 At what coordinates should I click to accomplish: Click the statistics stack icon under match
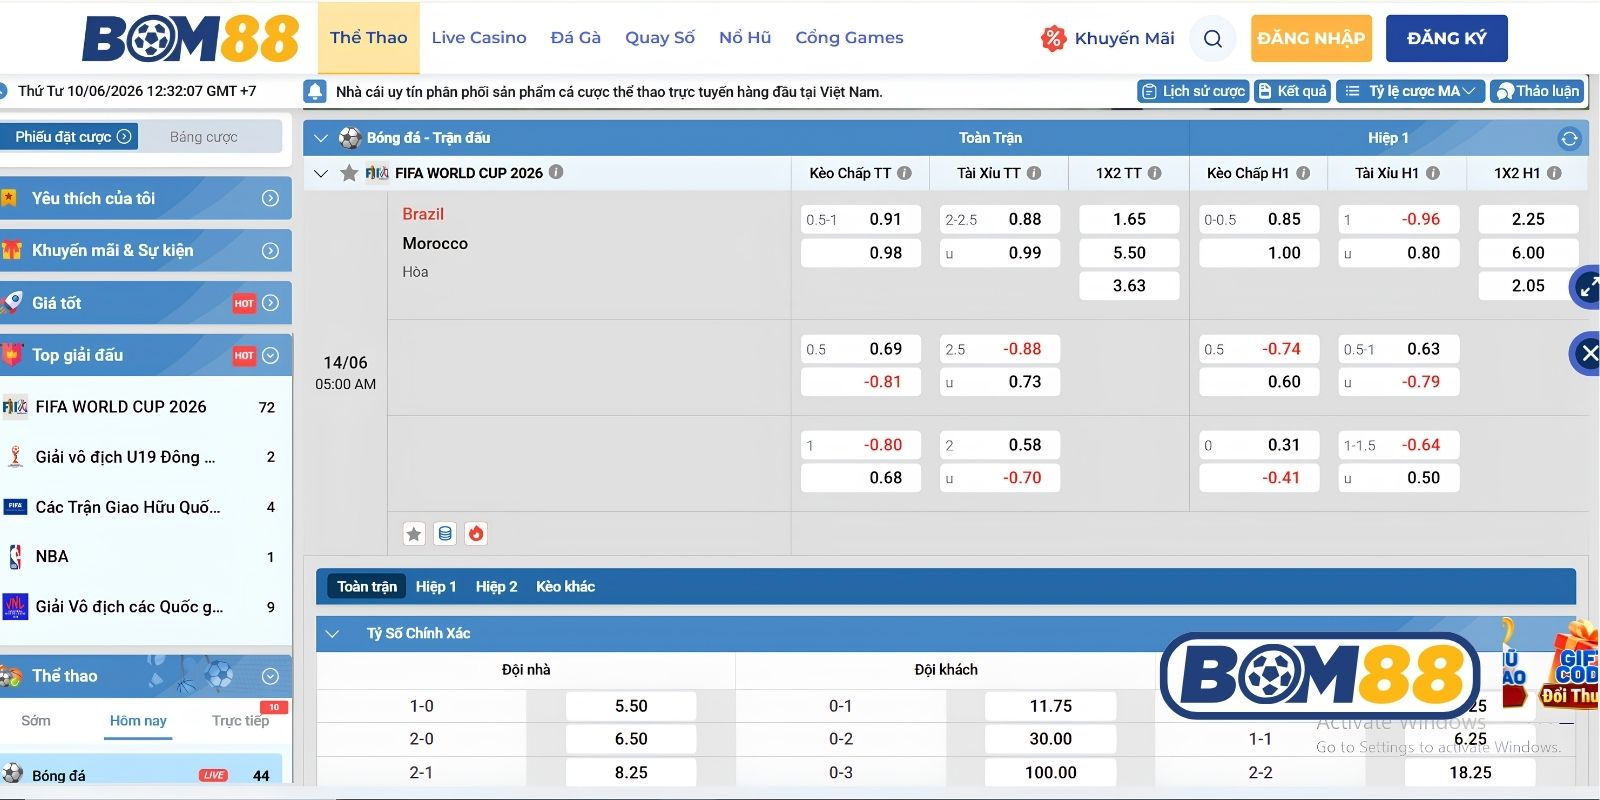(x=445, y=534)
